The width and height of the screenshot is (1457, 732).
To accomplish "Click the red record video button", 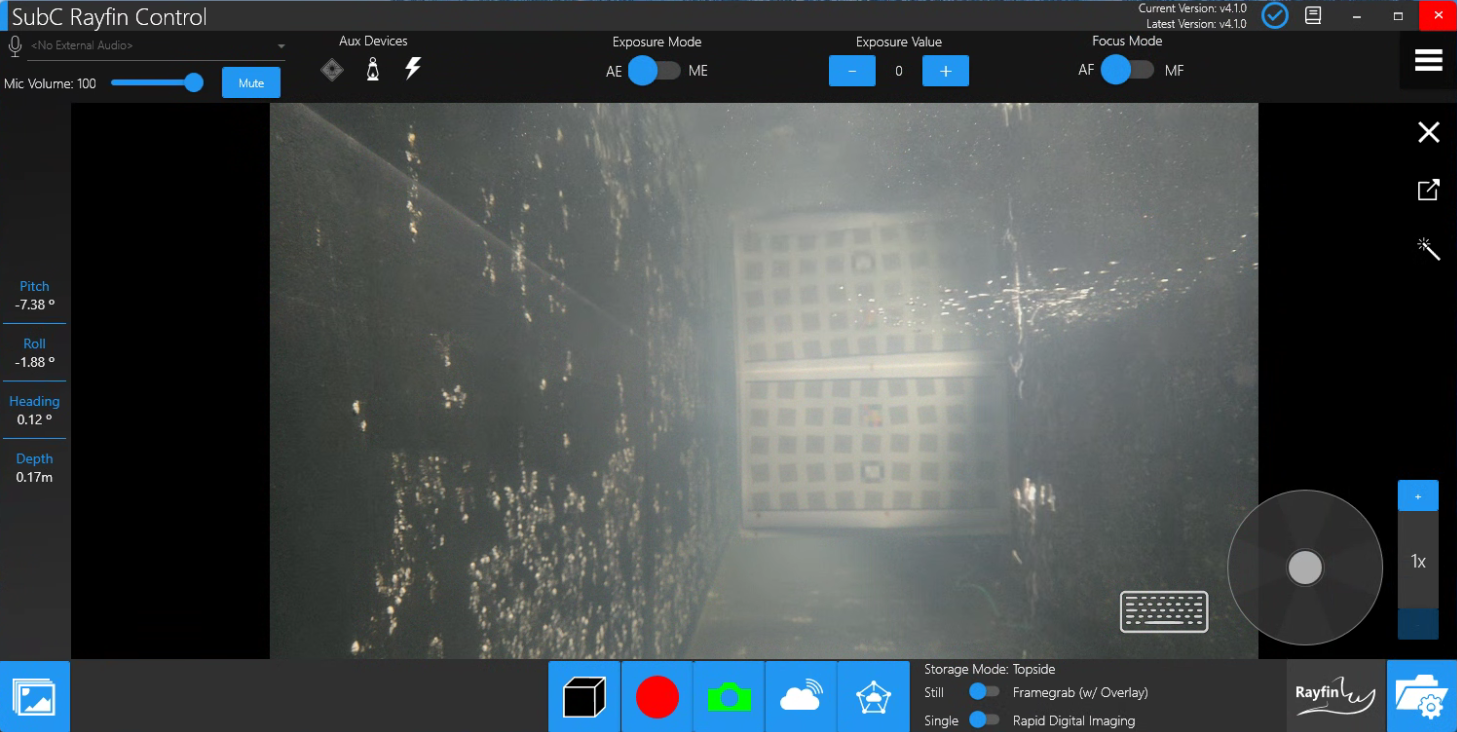I will [x=657, y=697].
